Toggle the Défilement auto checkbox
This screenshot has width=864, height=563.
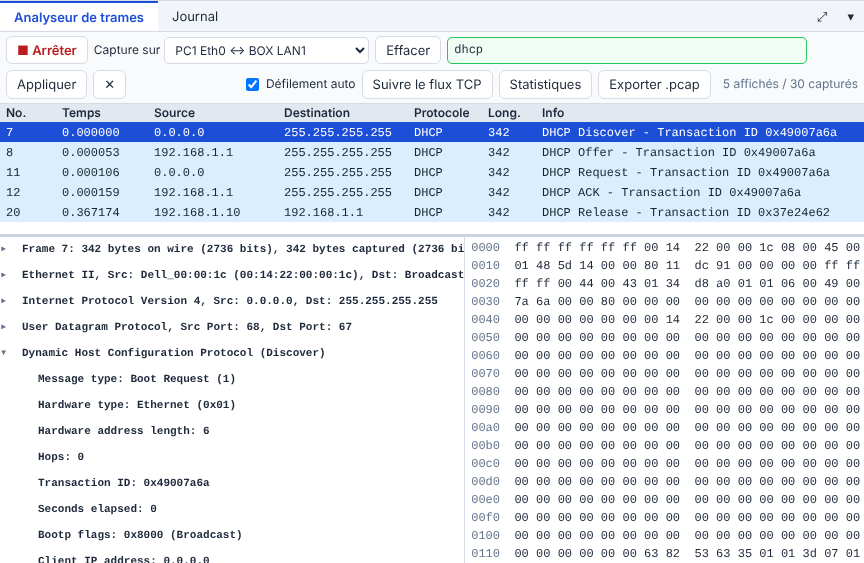click(x=252, y=84)
